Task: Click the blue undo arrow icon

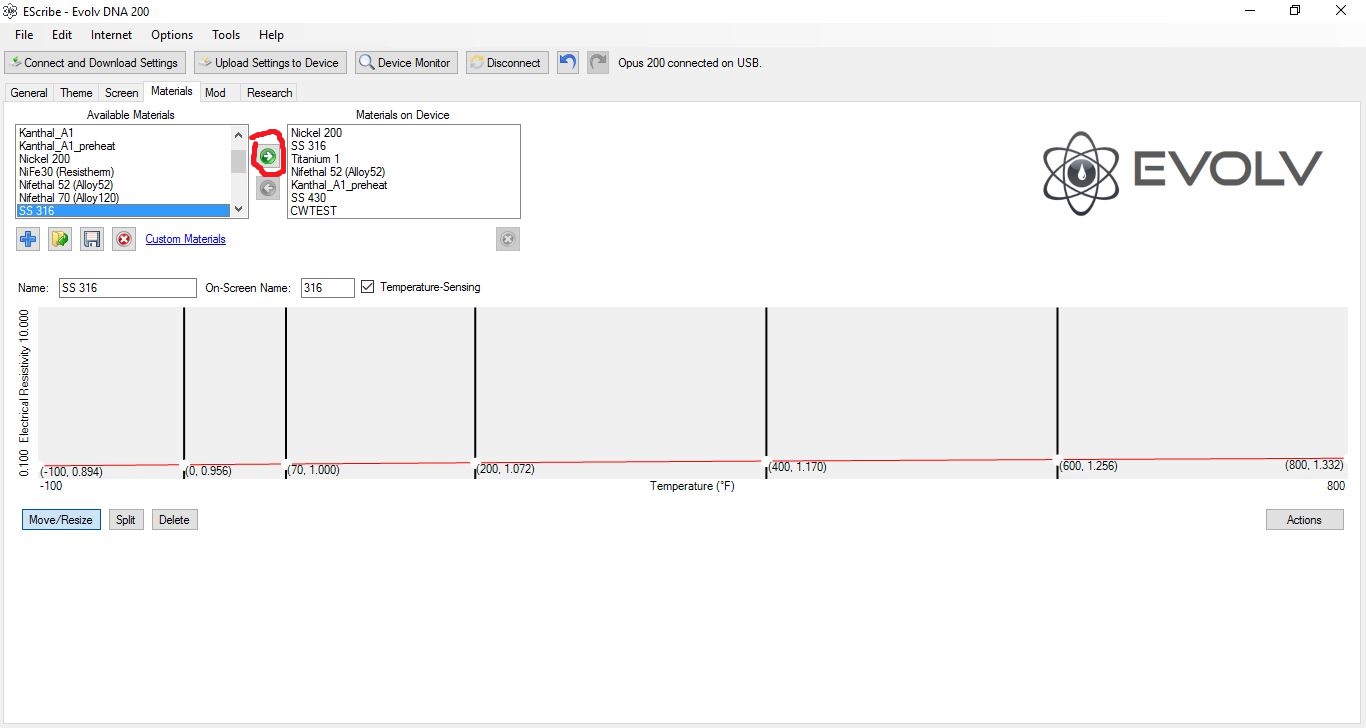Action: coord(568,62)
